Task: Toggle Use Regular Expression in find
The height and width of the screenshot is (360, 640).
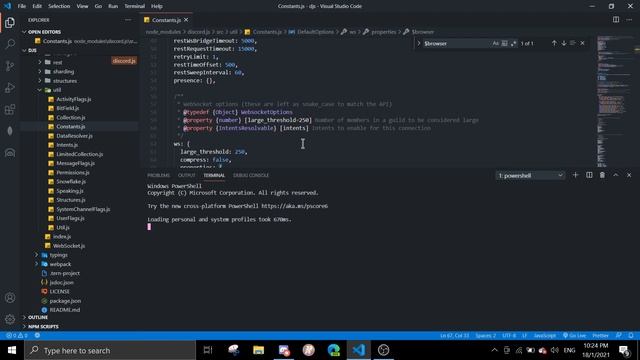Action: click(x=513, y=43)
